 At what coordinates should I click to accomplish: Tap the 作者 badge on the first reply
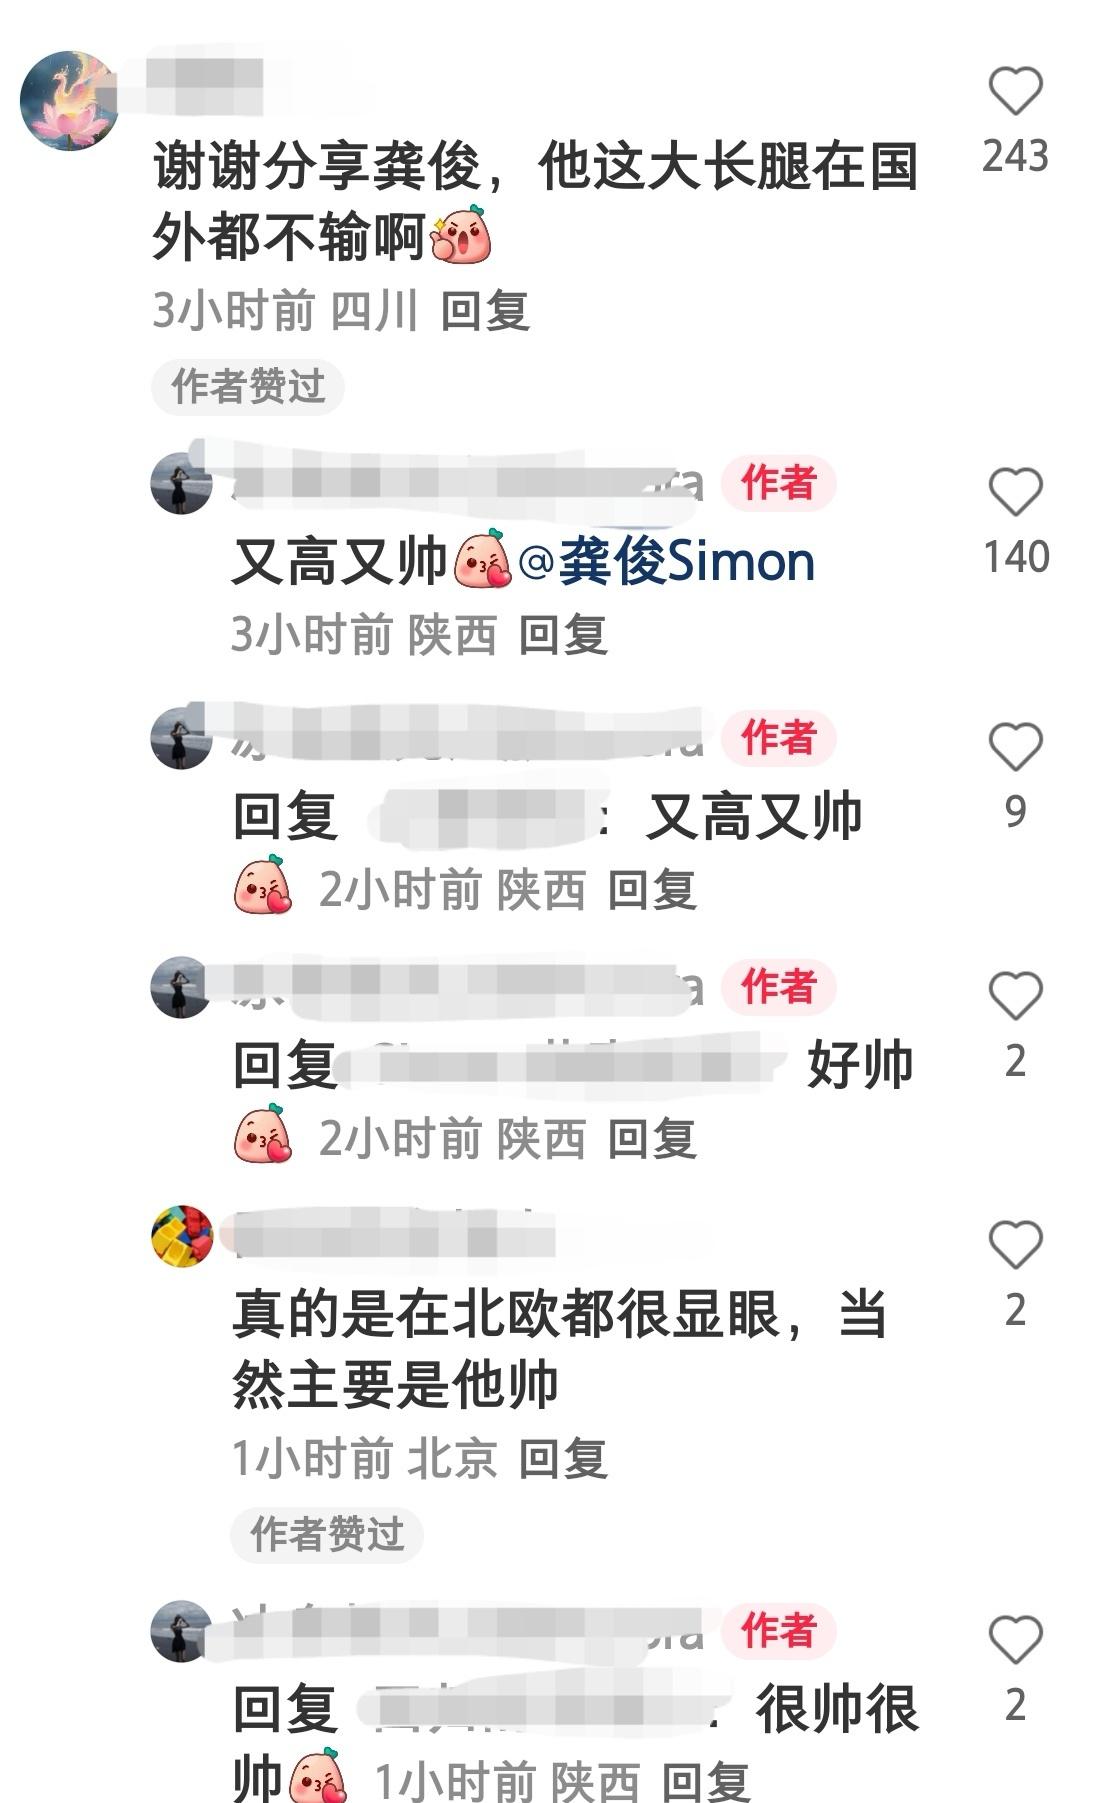point(778,483)
